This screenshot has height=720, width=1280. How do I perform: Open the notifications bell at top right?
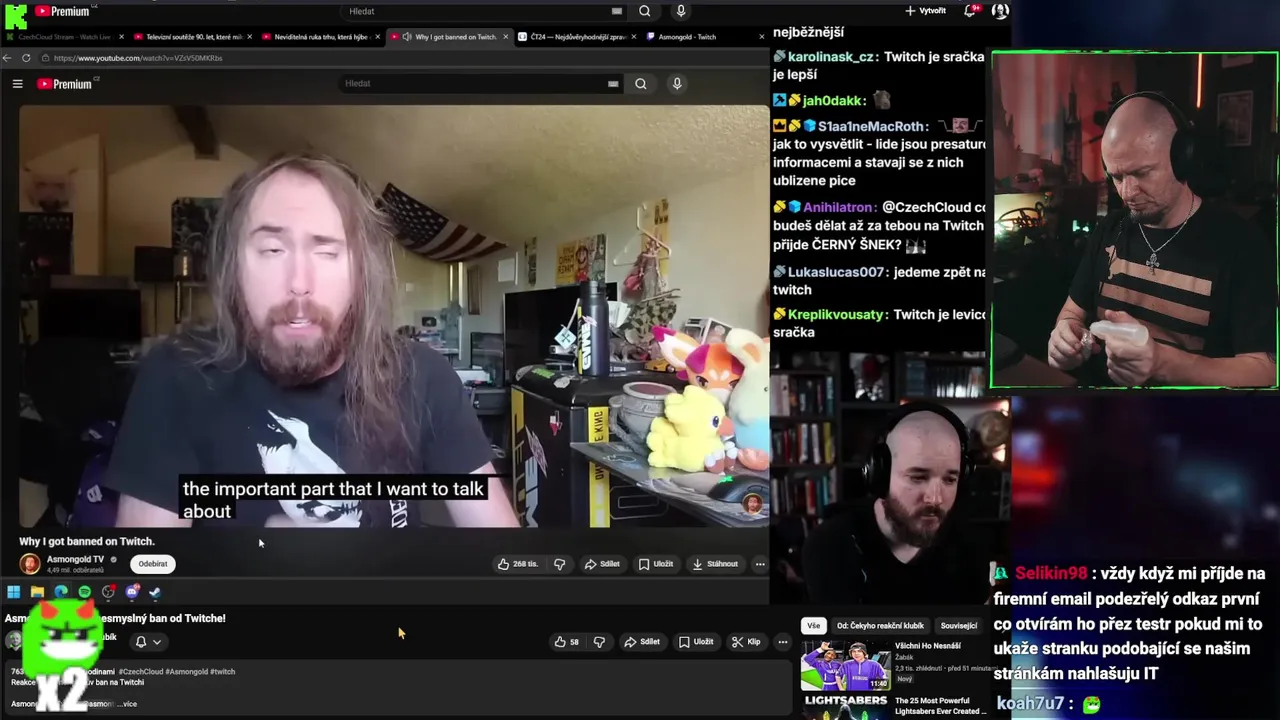[x=969, y=11]
